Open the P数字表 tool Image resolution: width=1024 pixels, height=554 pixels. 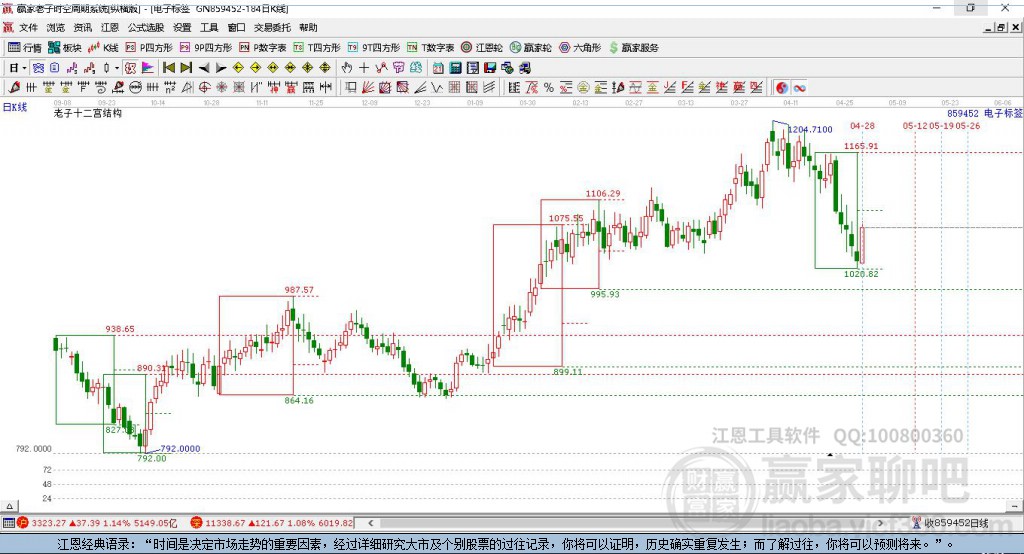tap(263, 48)
